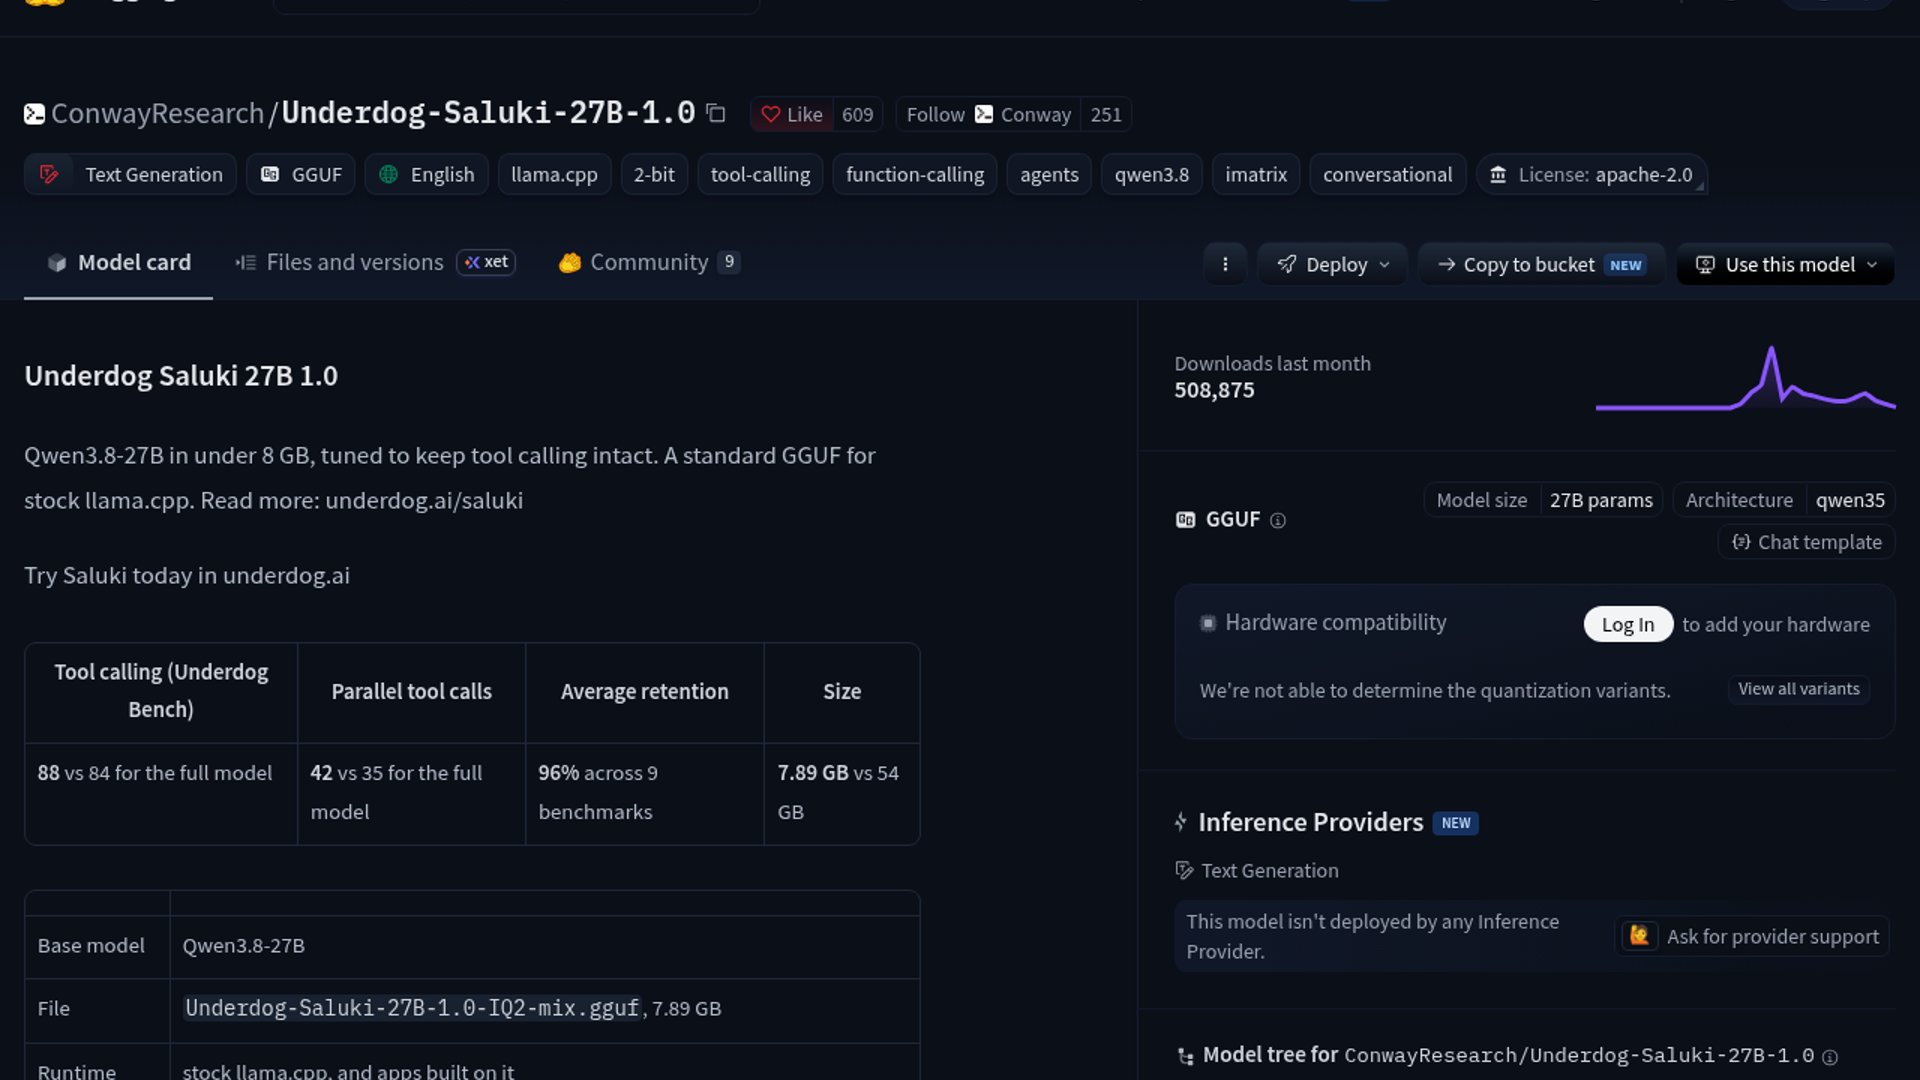Open the 609 likes count
The image size is (1920, 1080).
coord(857,115)
